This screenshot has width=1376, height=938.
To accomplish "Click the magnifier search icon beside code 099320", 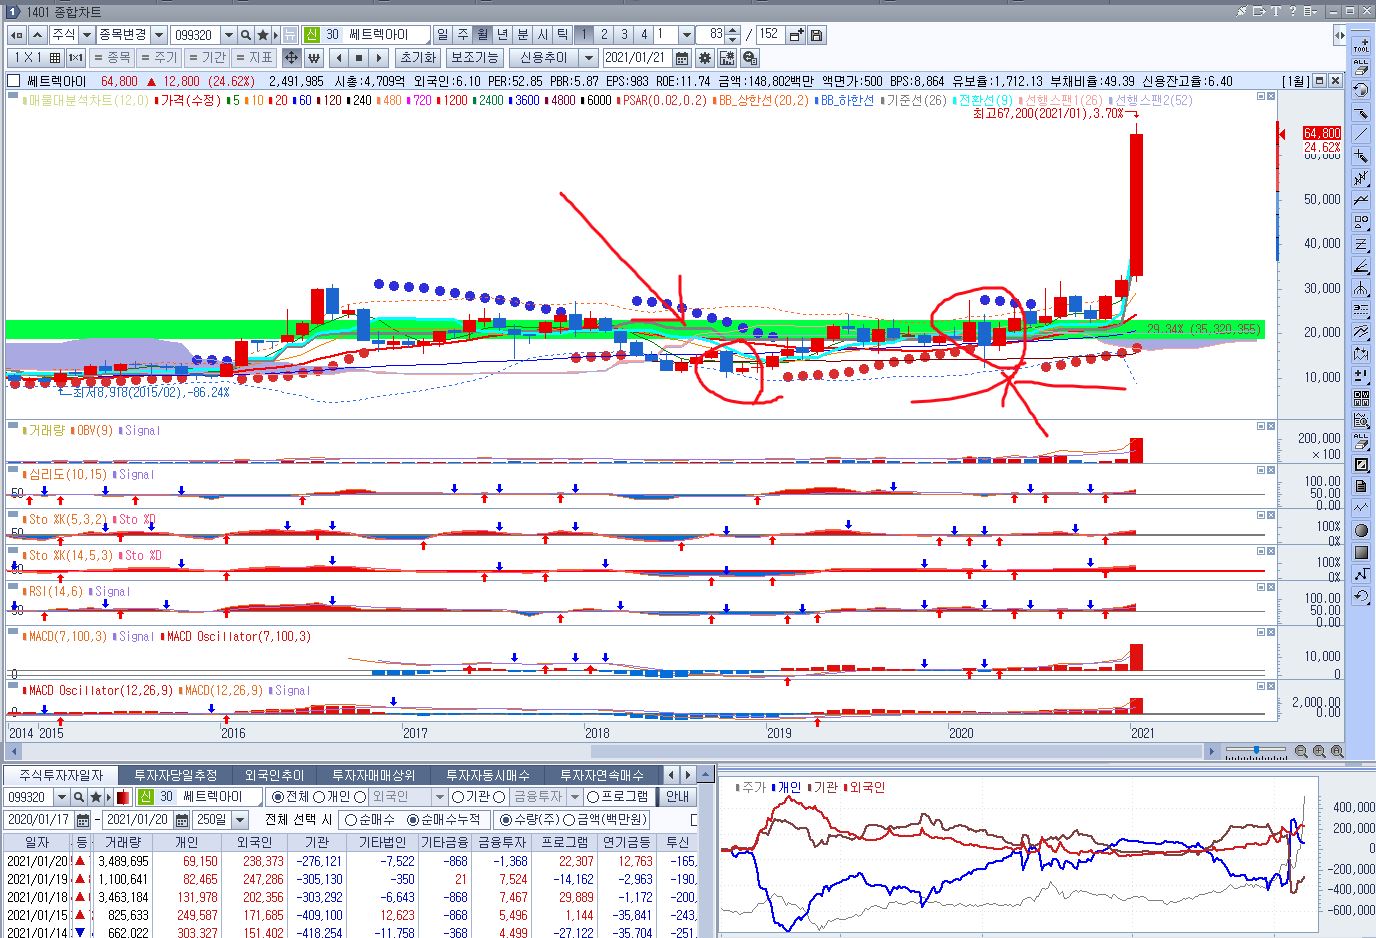I will pos(246,35).
